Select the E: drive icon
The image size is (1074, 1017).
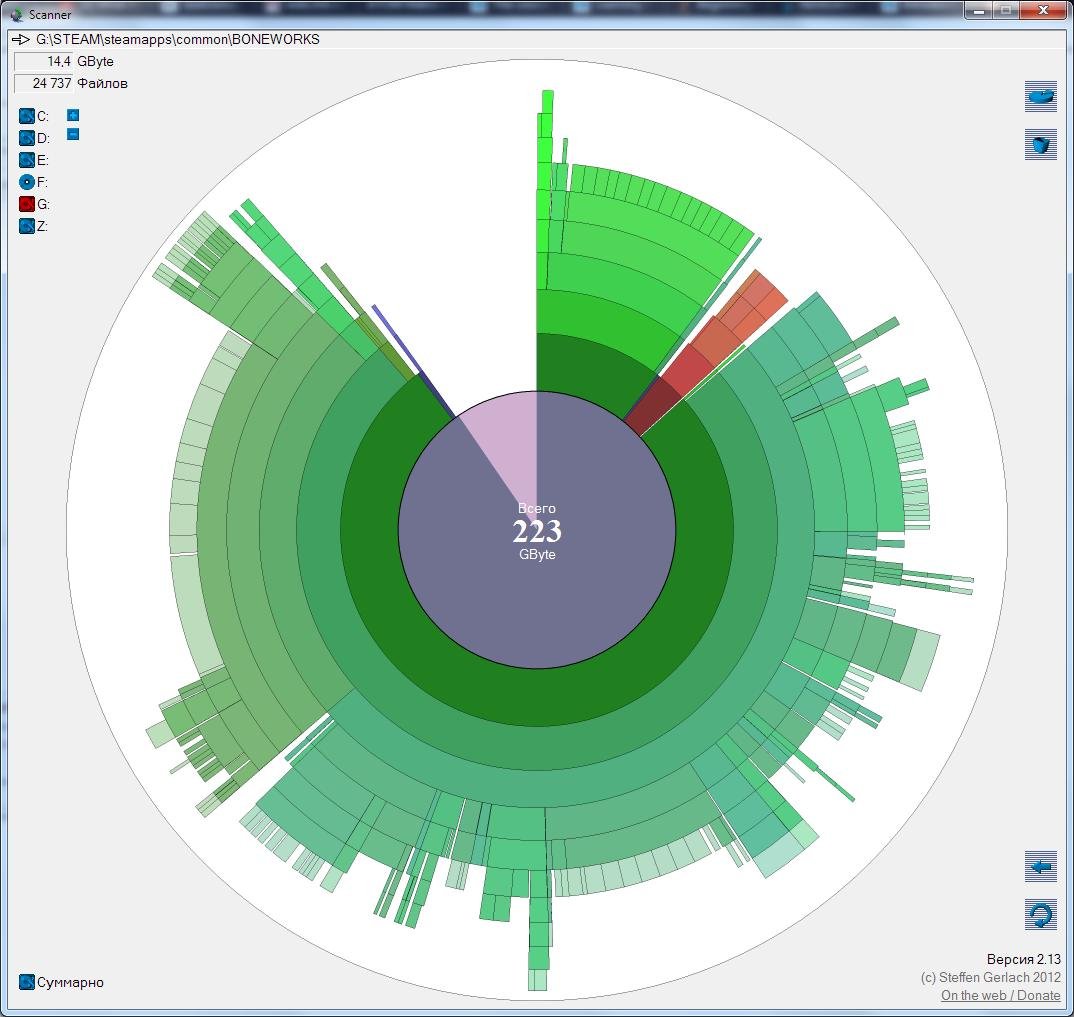(x=27, y=160)
